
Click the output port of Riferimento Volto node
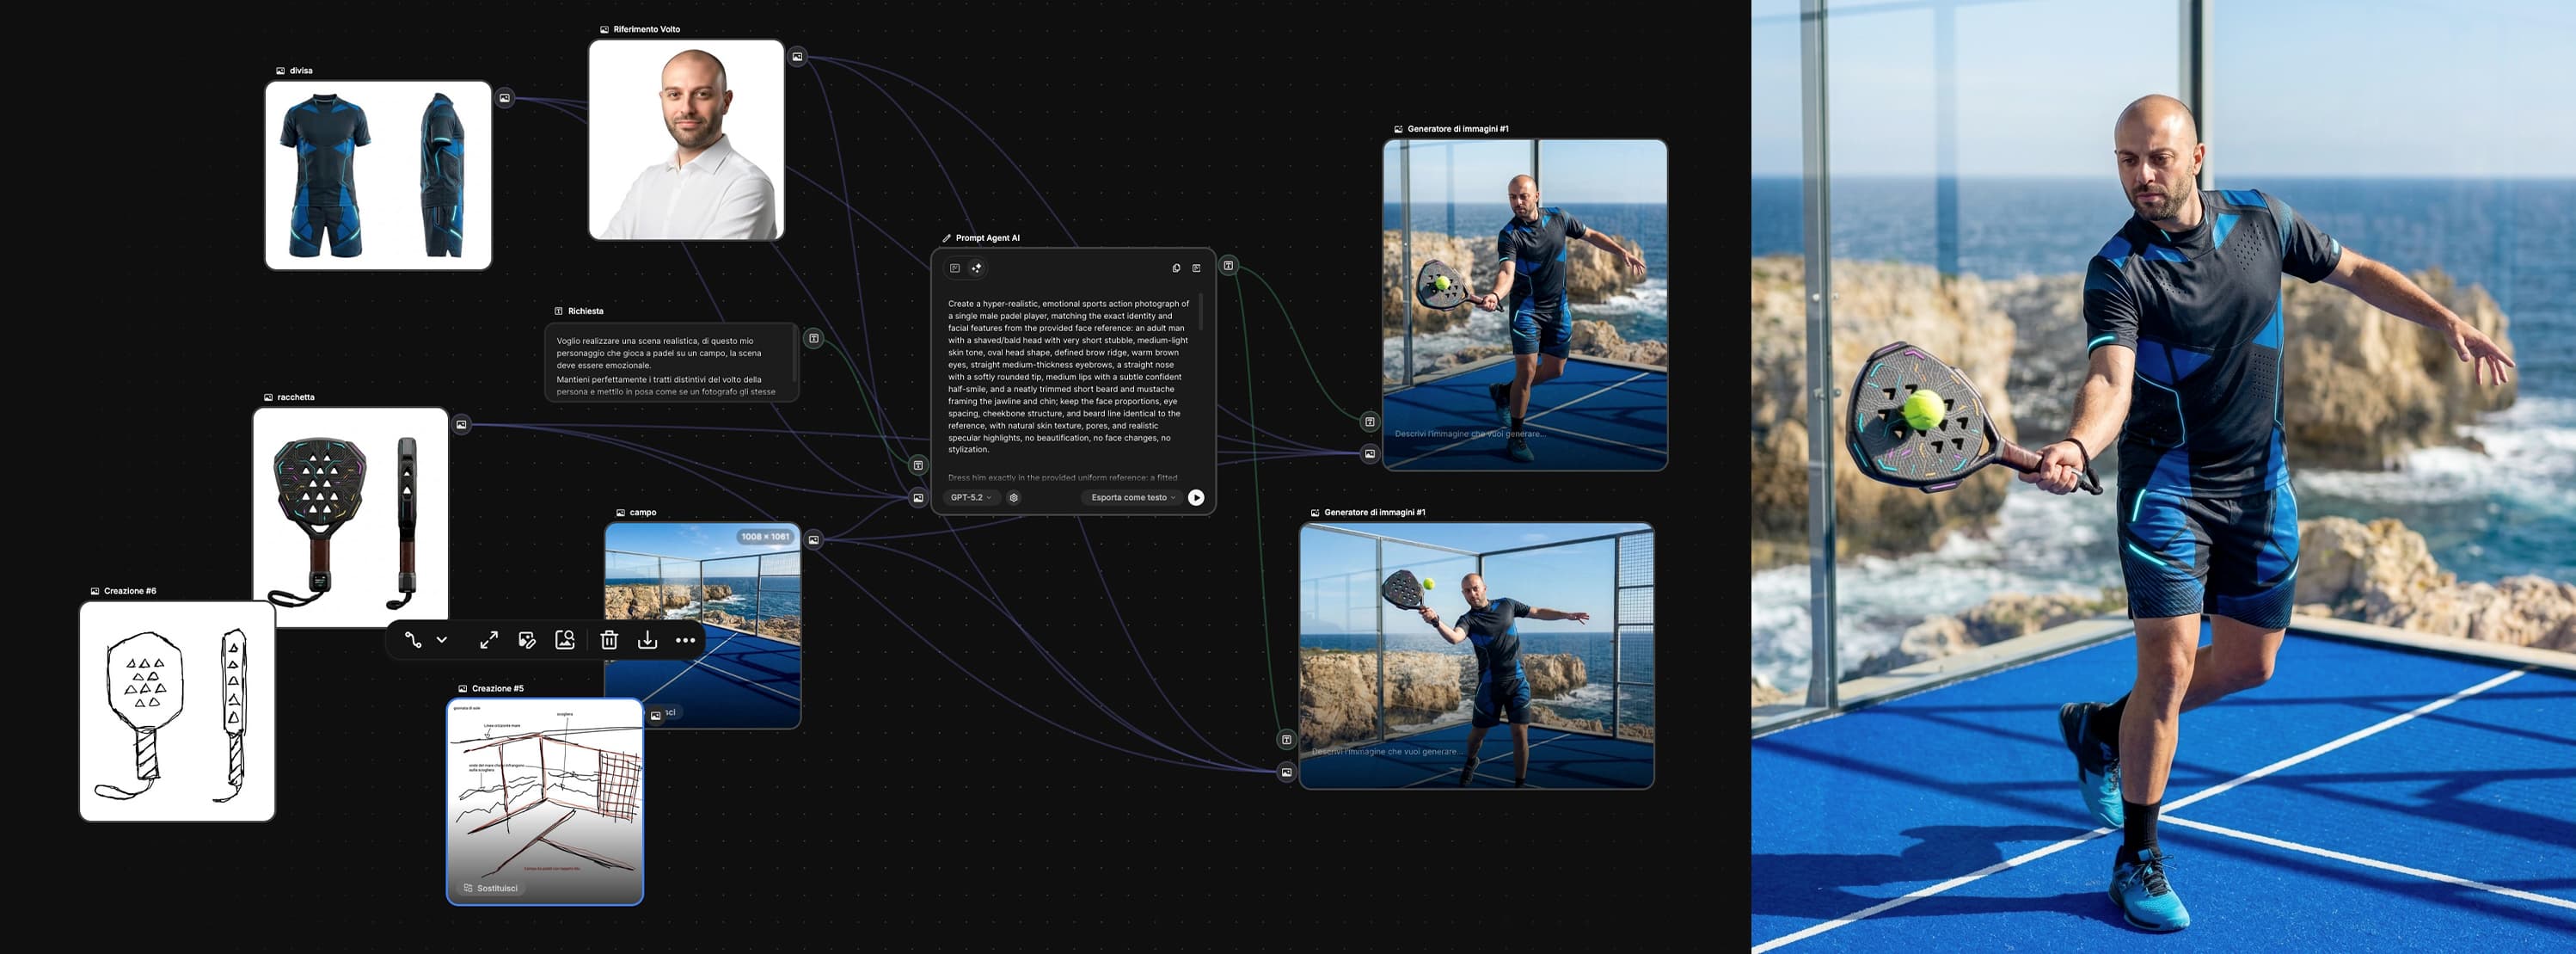point(797,57)
